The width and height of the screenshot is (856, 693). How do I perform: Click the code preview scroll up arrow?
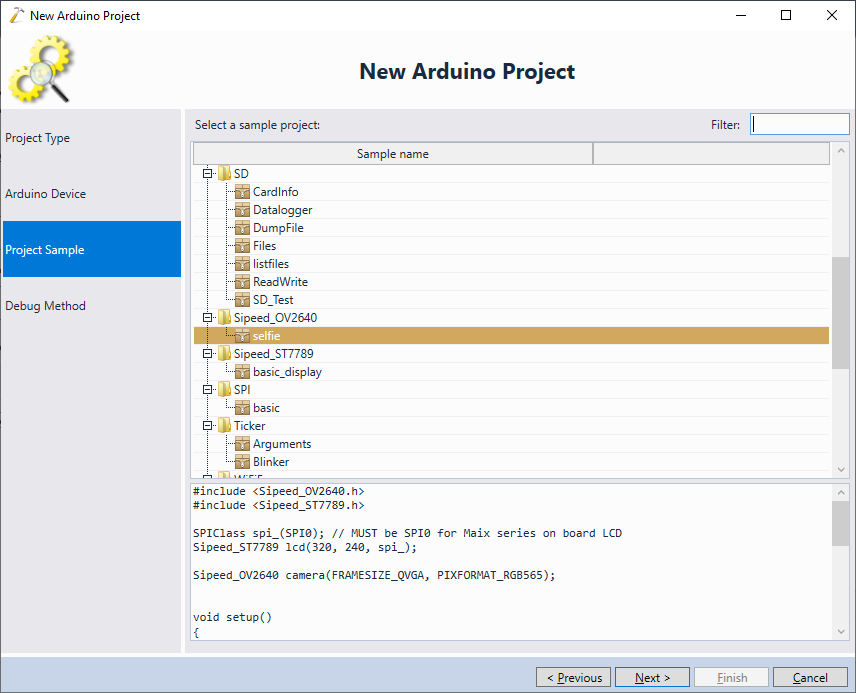point(841,493)
